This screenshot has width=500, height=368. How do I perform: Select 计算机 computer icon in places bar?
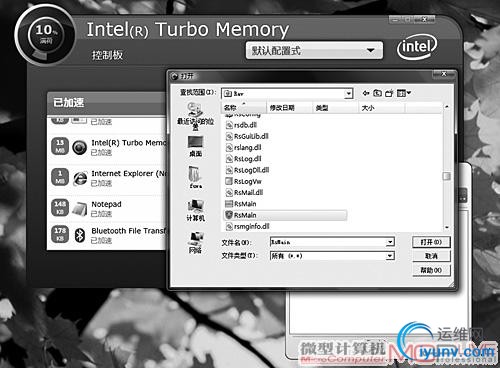pyautogui.click(x=195, y=206)
